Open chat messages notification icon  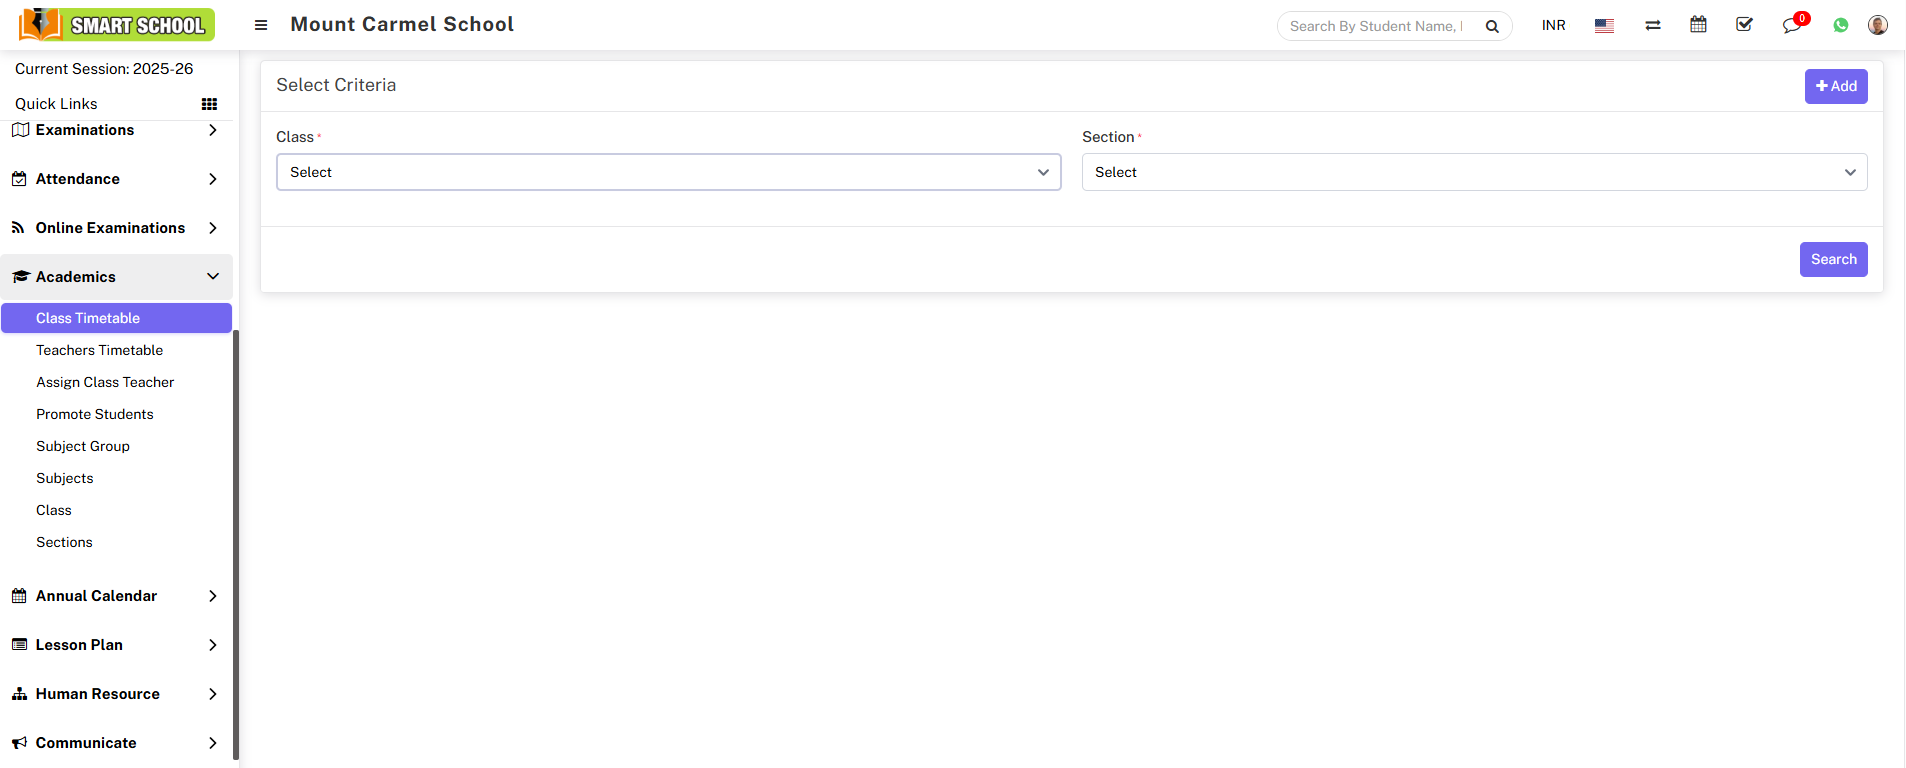(1791, 26)
